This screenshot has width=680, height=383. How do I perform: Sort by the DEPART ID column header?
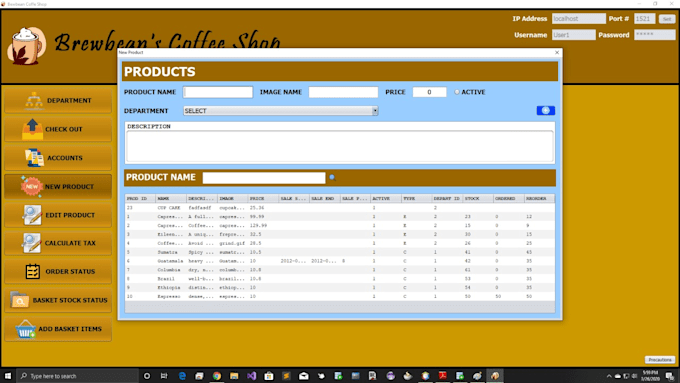[447, 199]
